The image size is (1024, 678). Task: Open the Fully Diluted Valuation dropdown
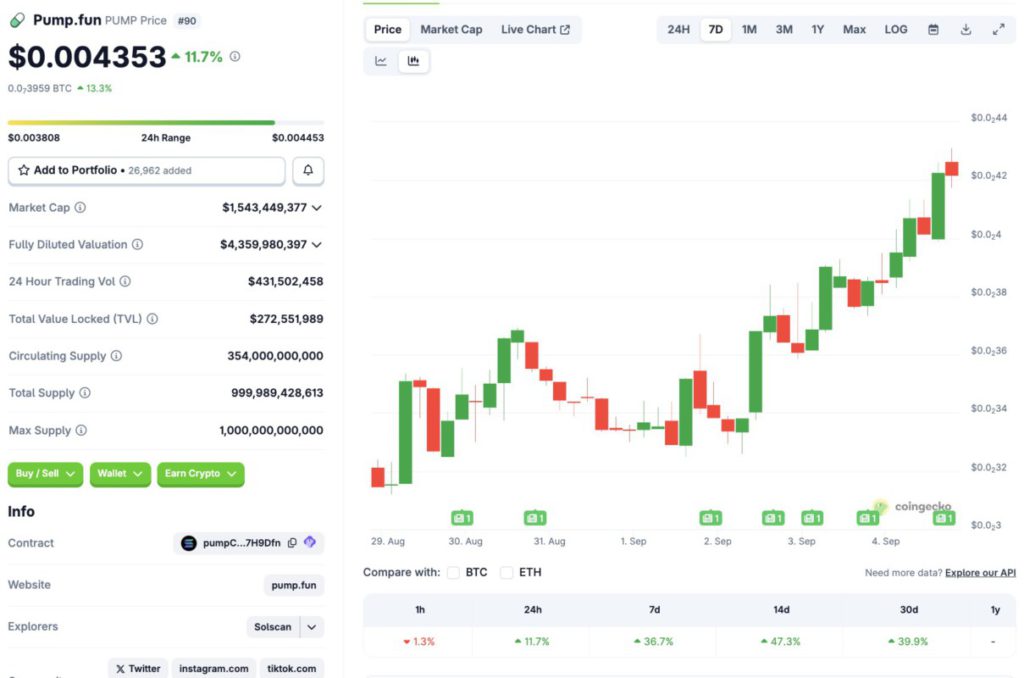point(317,244)
